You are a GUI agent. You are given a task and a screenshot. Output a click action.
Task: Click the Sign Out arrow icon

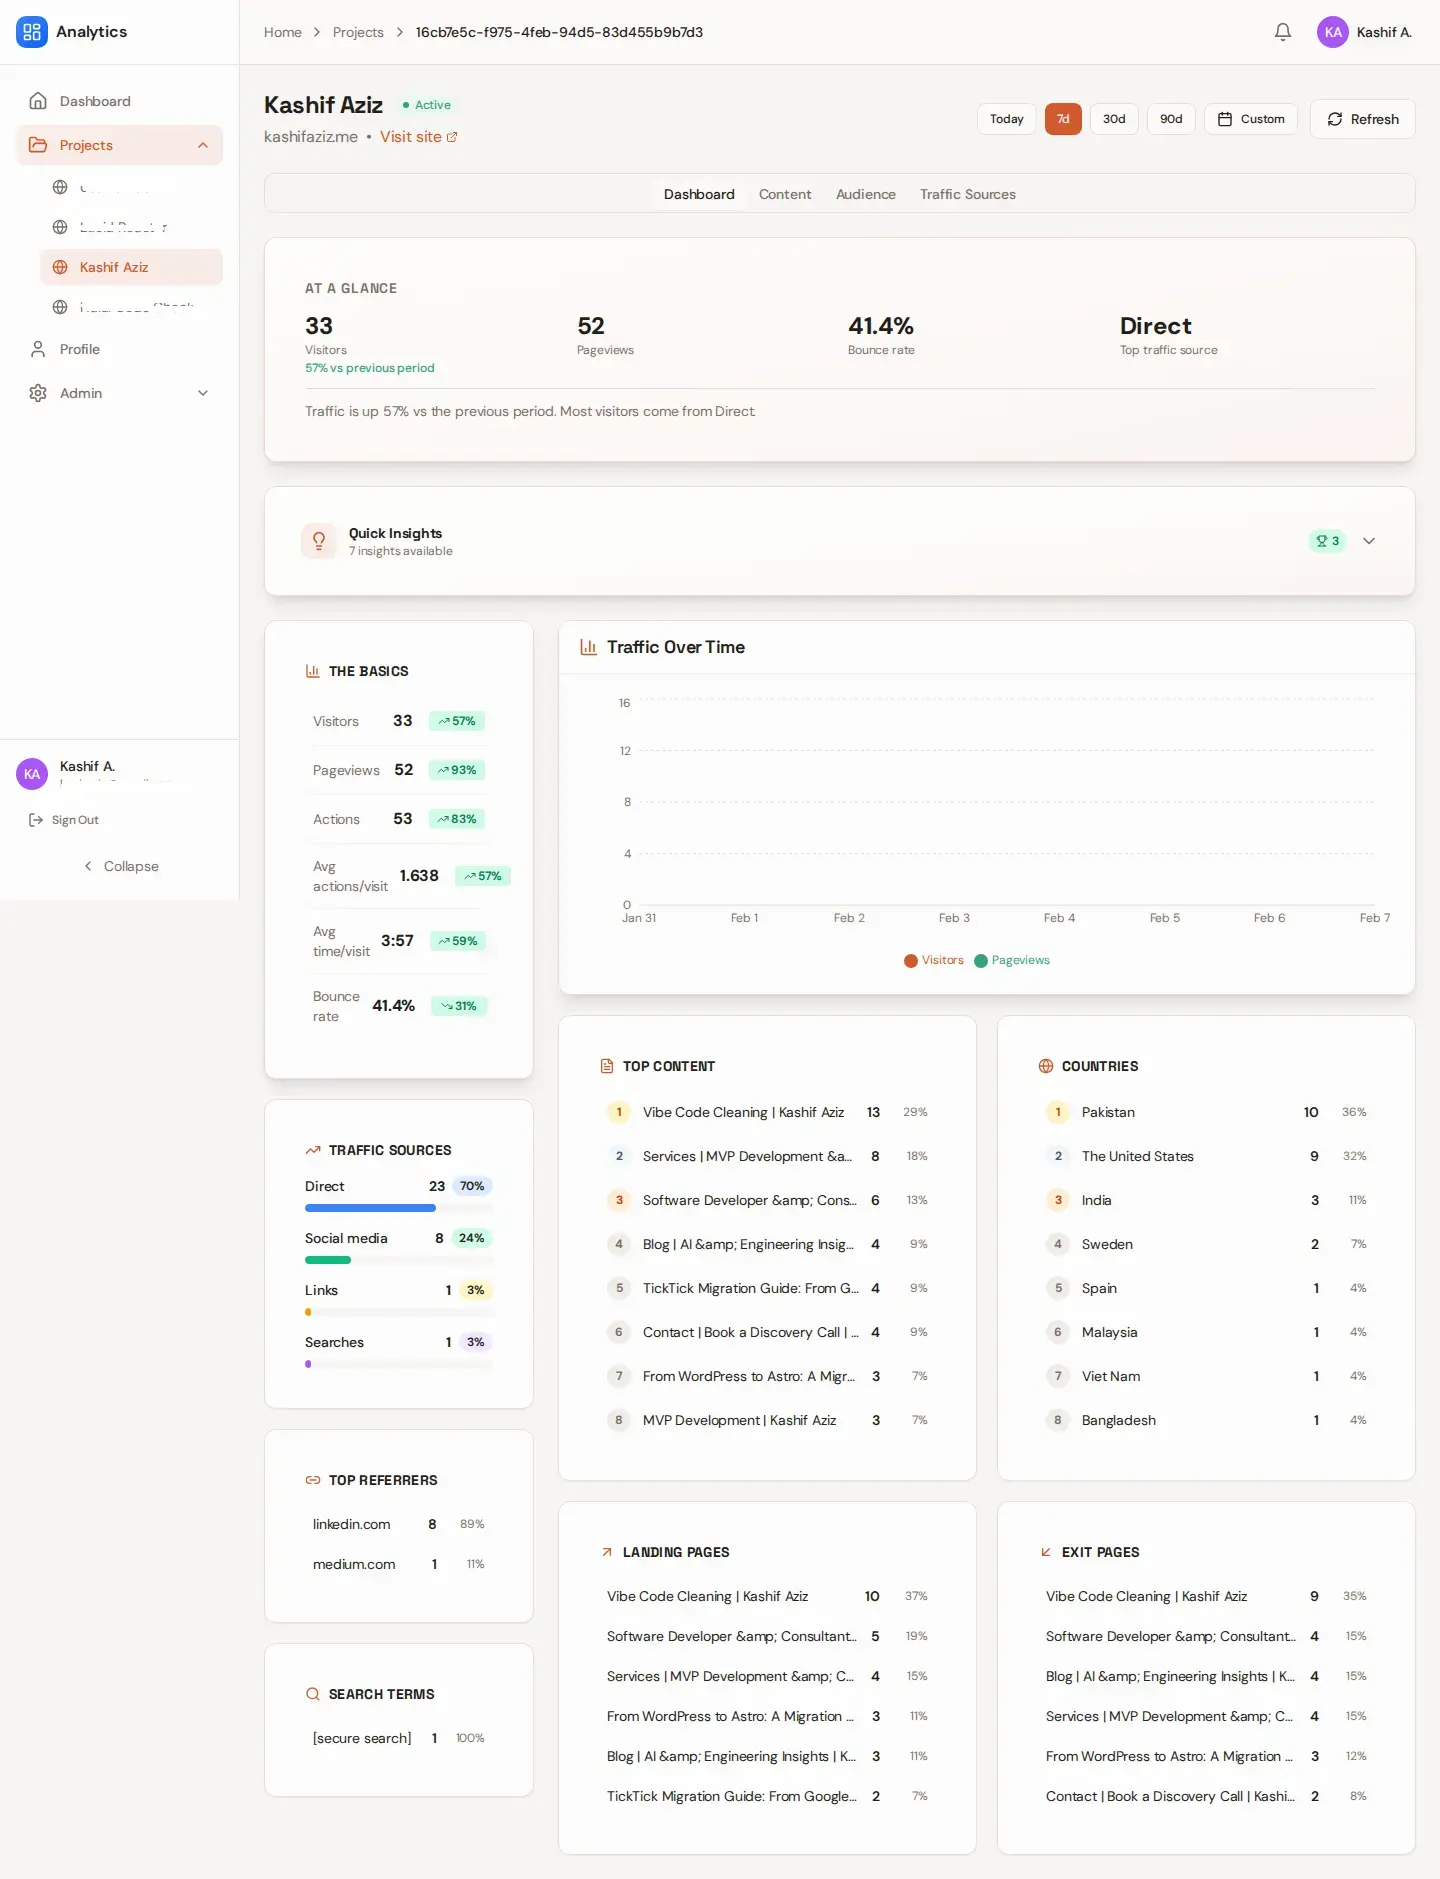[x=36, y=820]
